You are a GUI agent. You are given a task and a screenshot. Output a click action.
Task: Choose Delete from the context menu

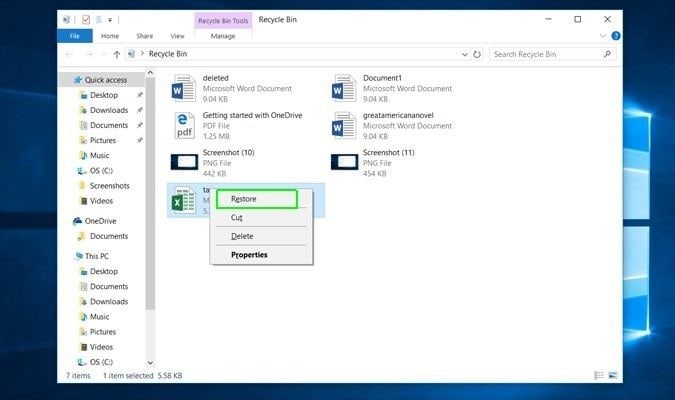(242, 236)
